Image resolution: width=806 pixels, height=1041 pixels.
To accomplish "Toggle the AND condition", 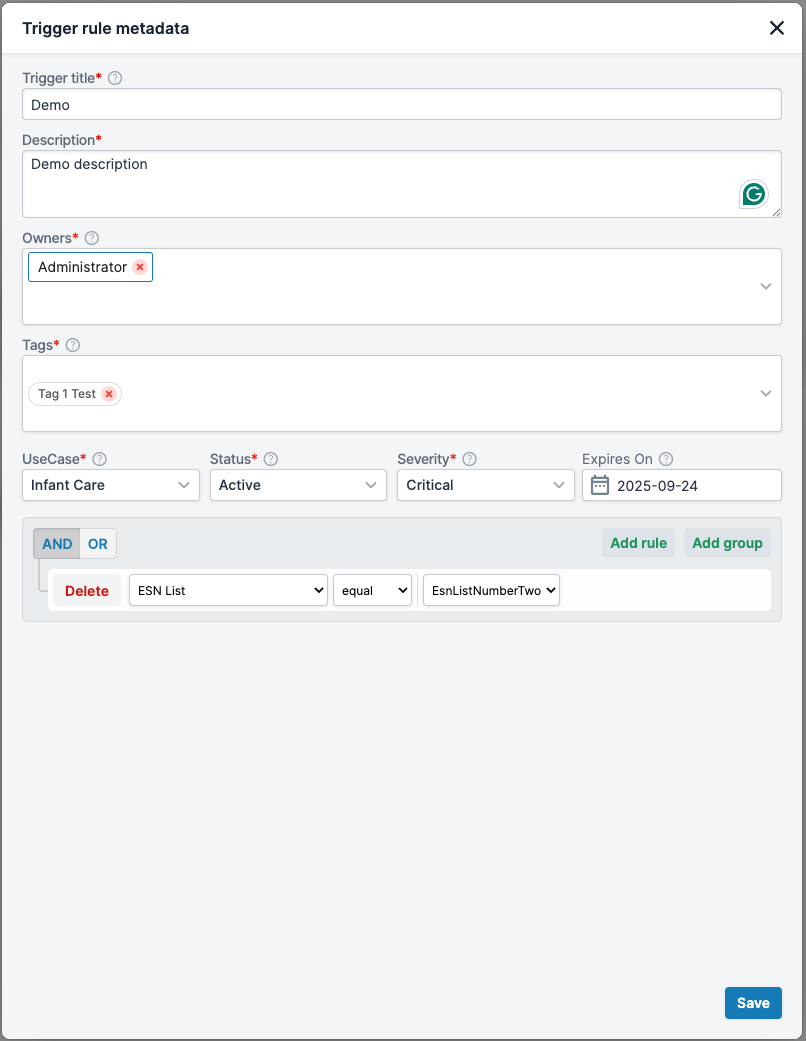I will (57, 544).
